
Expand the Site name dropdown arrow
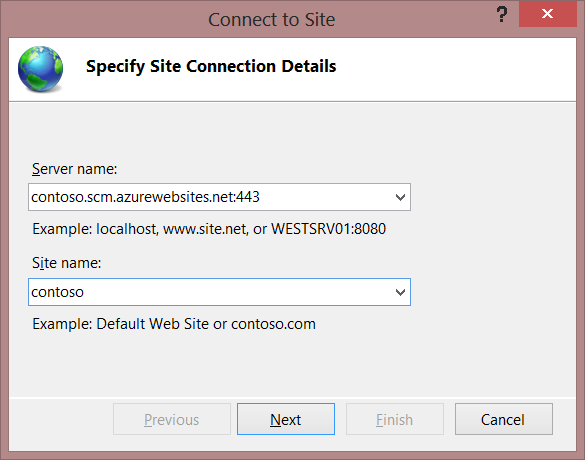point(400,292)
